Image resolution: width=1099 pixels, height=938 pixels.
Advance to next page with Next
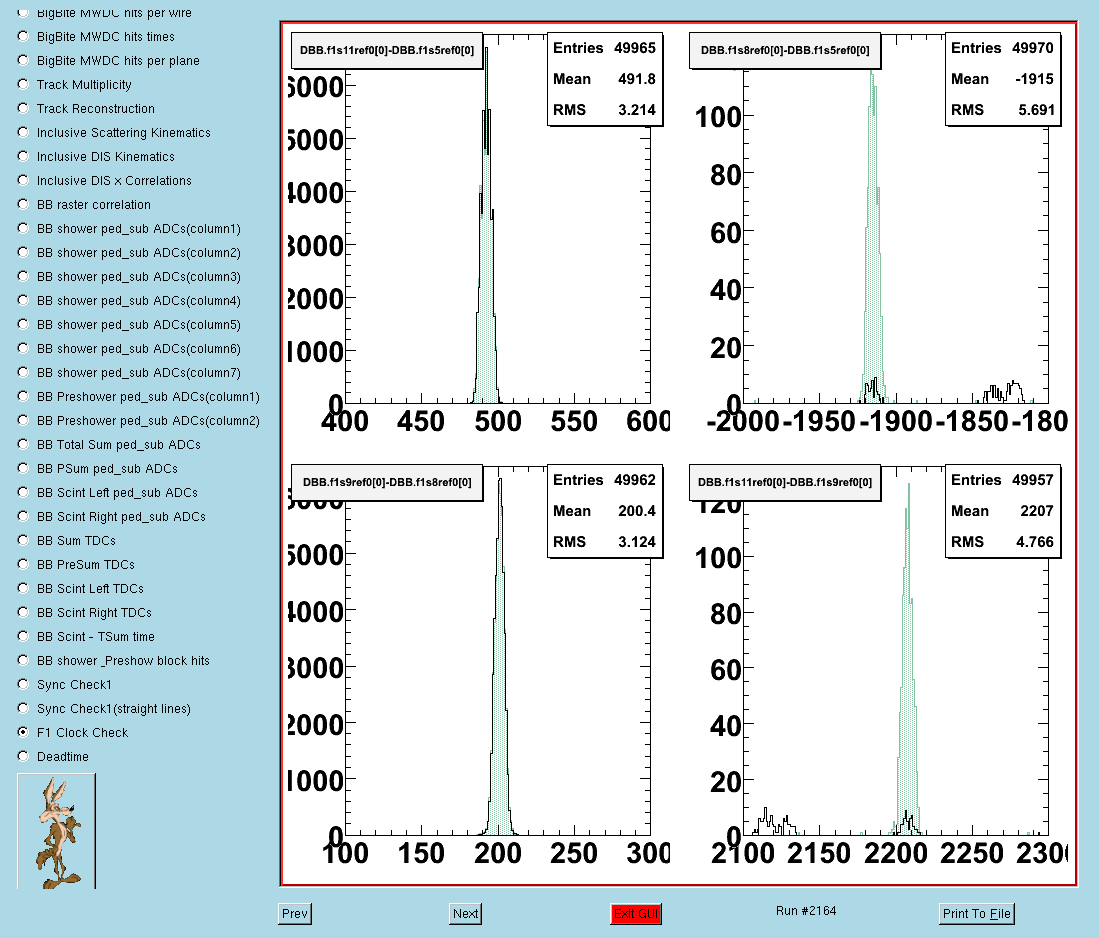pyautogui.click(x=465, y=913)
